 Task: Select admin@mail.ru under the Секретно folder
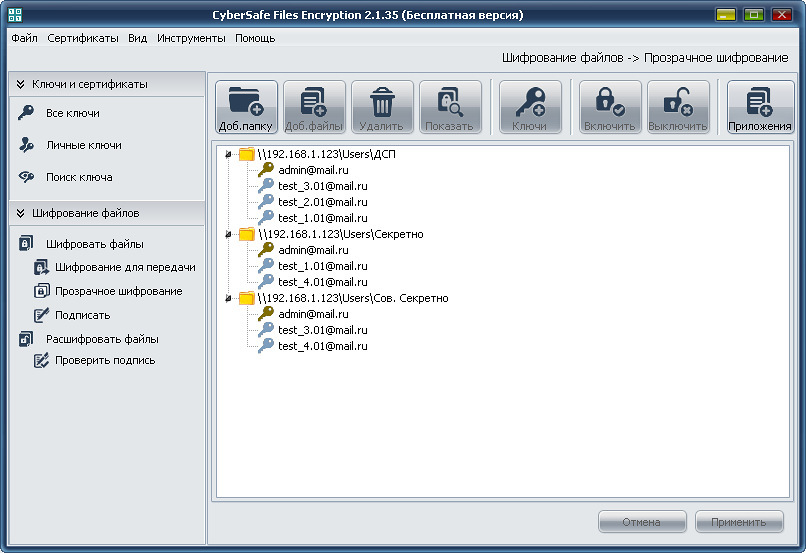pyautogui.click(x=314, y=250)
